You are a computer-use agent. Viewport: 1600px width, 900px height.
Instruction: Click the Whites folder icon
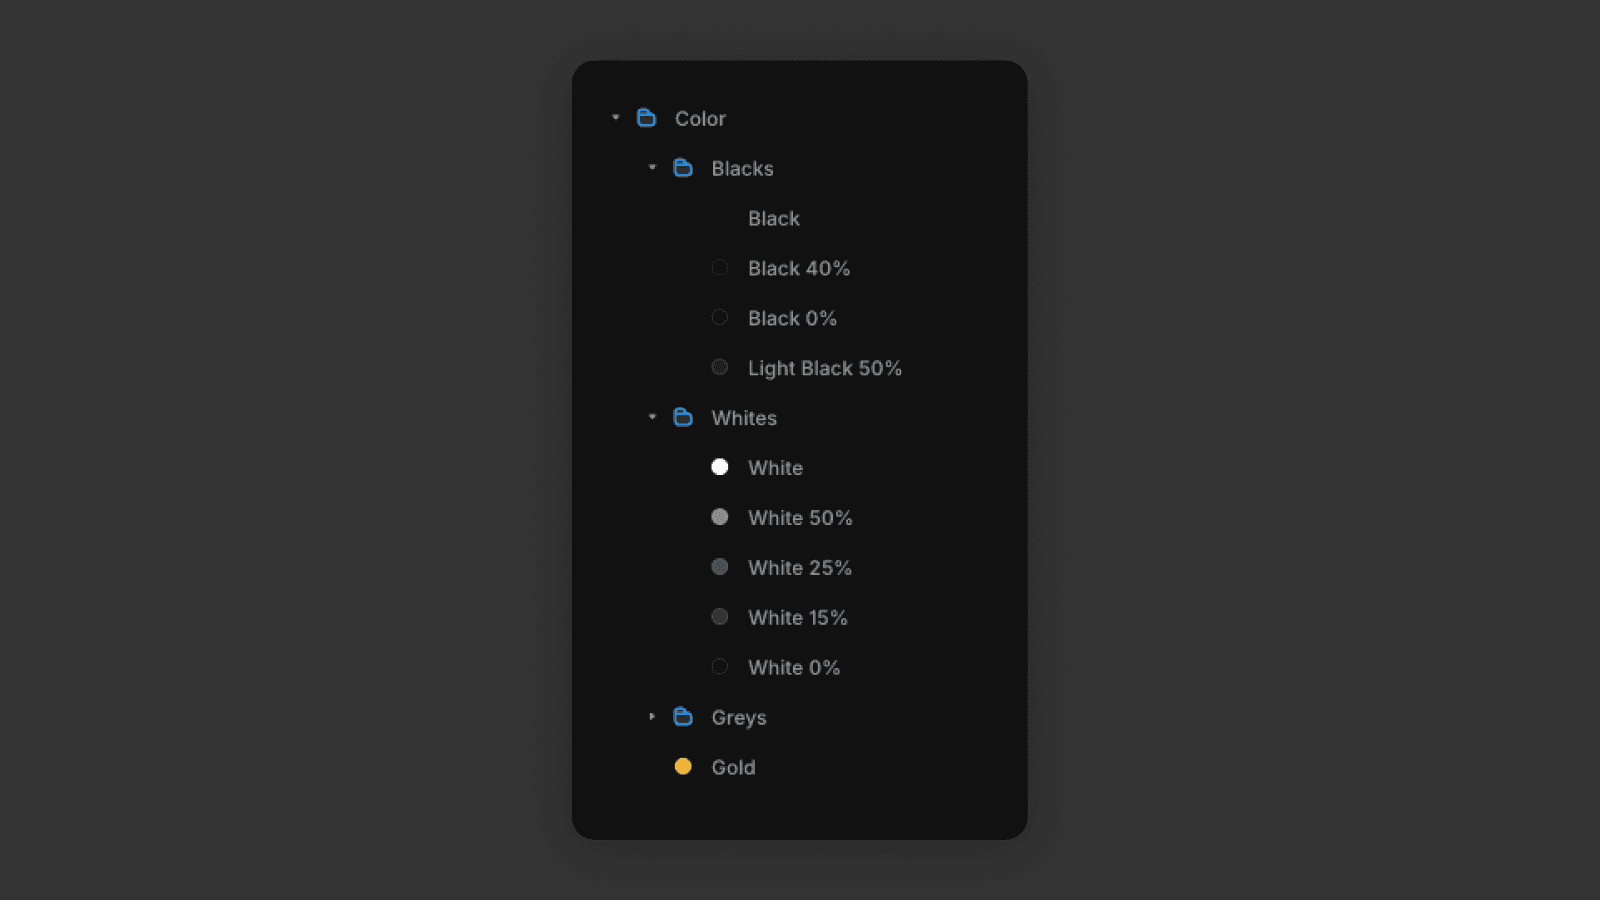(x=683, y=417)
